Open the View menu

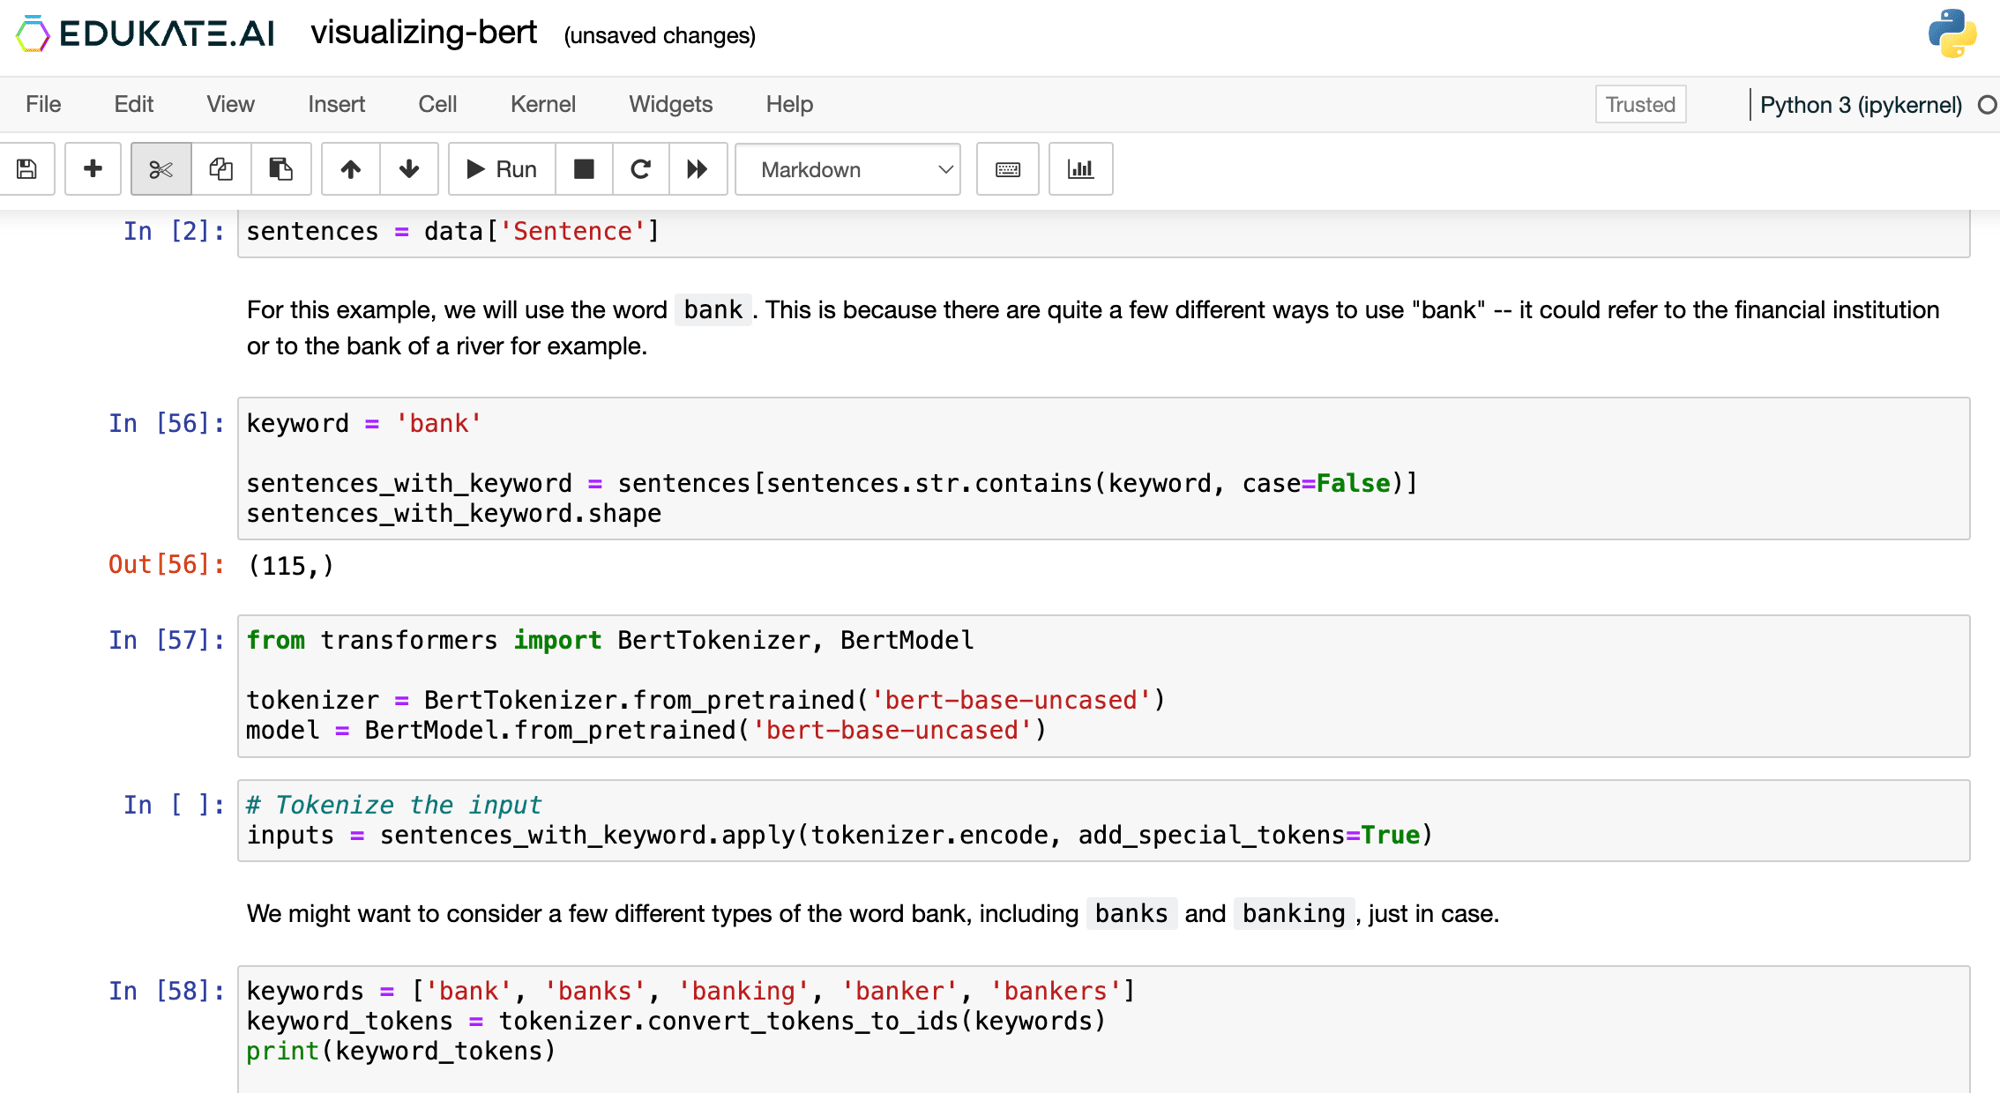(x=230, y=104)
